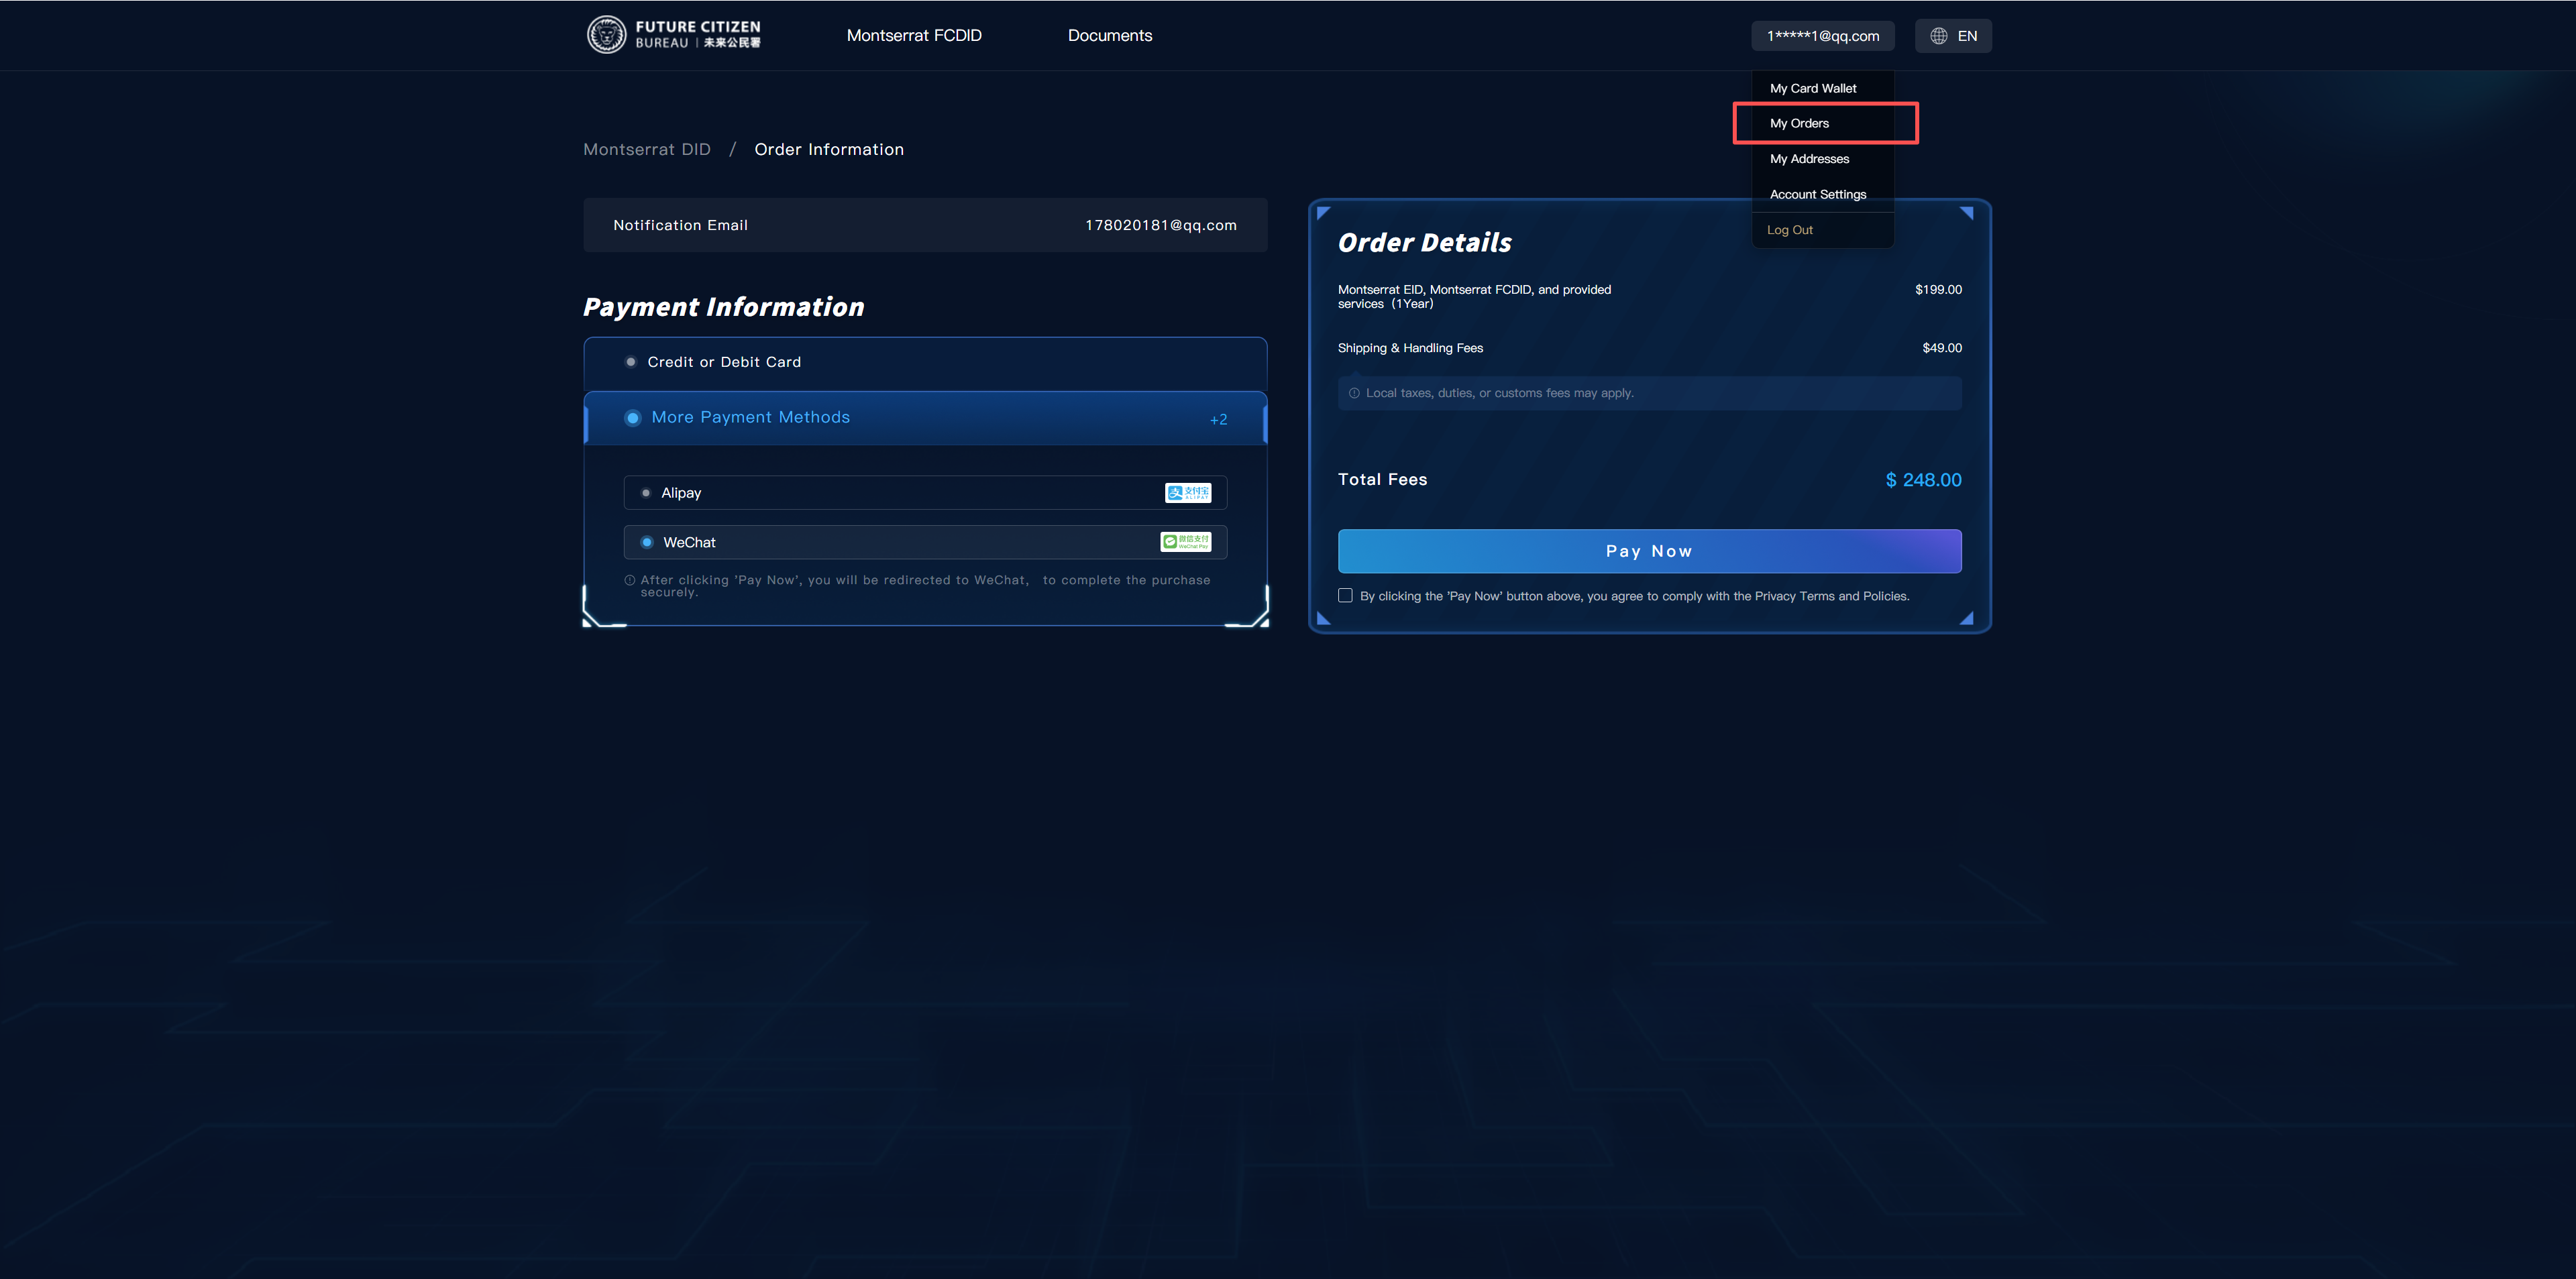Click info icon beside local taxes note
Image resolution: width=2576 pixels, height=1279 pixels.
click(x=1354, y=393)
